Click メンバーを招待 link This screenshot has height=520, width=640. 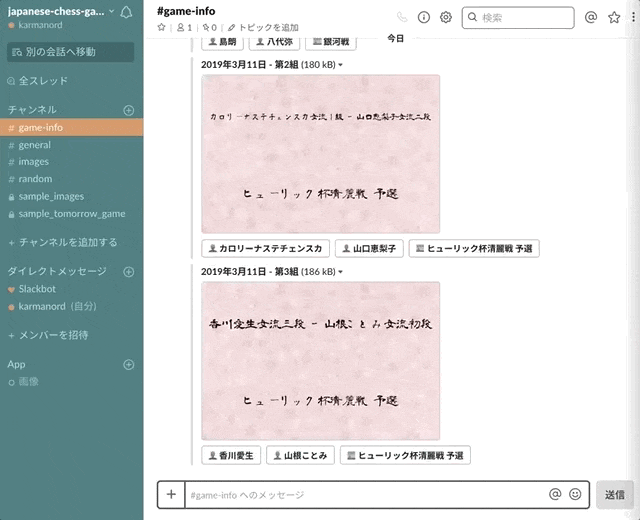(49, 335)
